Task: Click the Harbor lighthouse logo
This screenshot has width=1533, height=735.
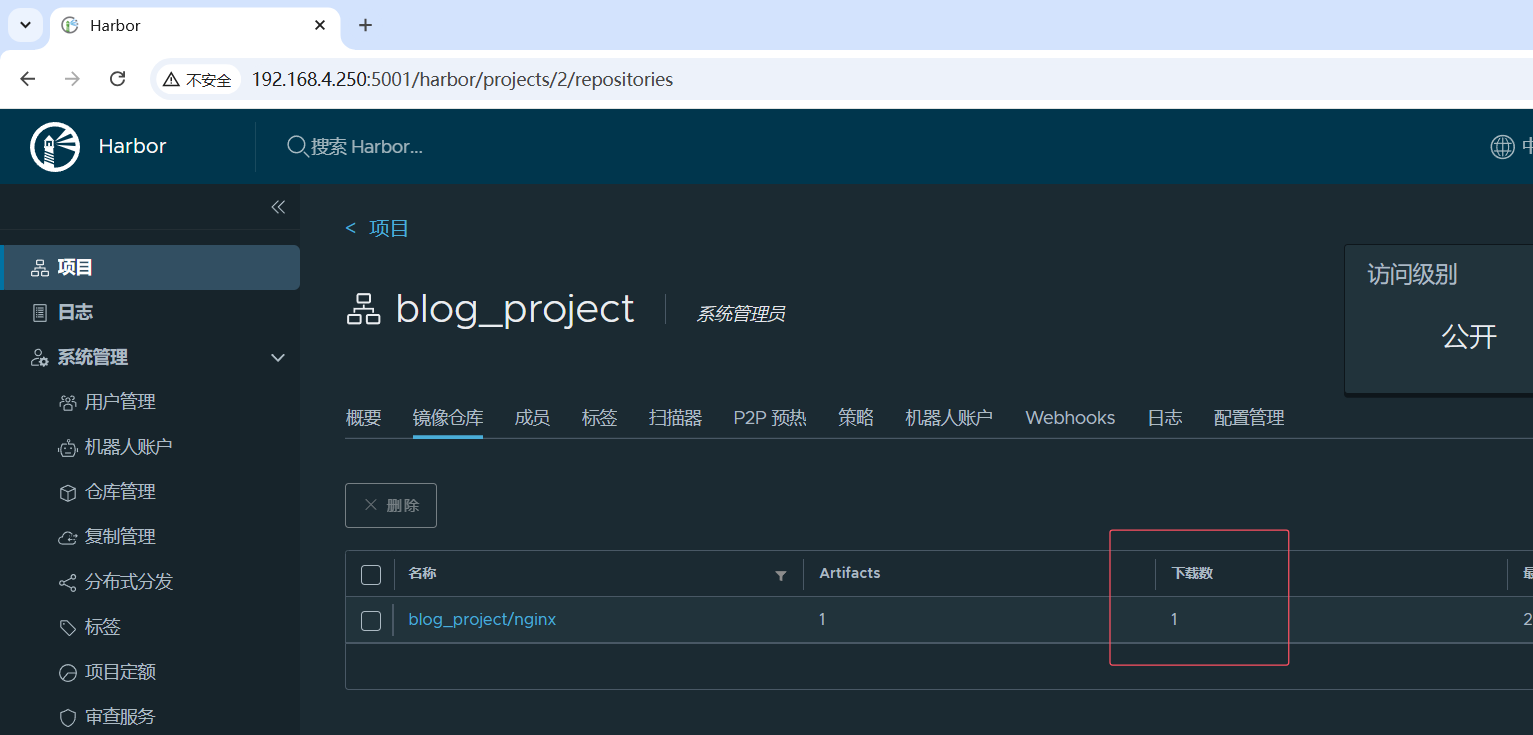Action: (x=55, y=146)
